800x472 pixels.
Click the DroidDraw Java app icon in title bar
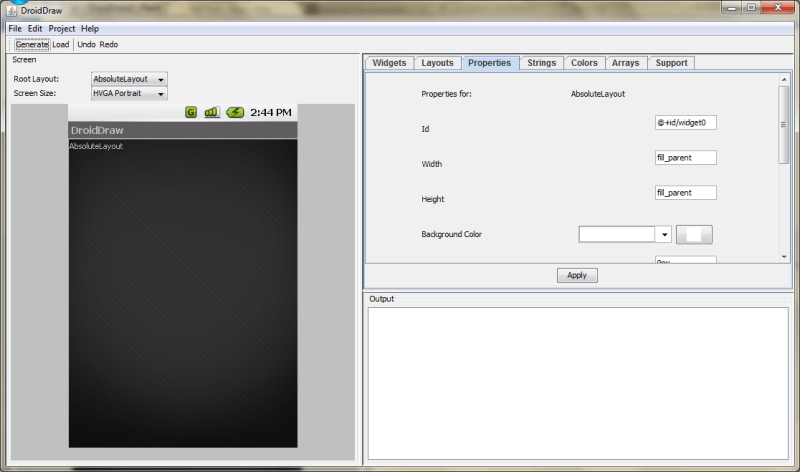(12, 10)
